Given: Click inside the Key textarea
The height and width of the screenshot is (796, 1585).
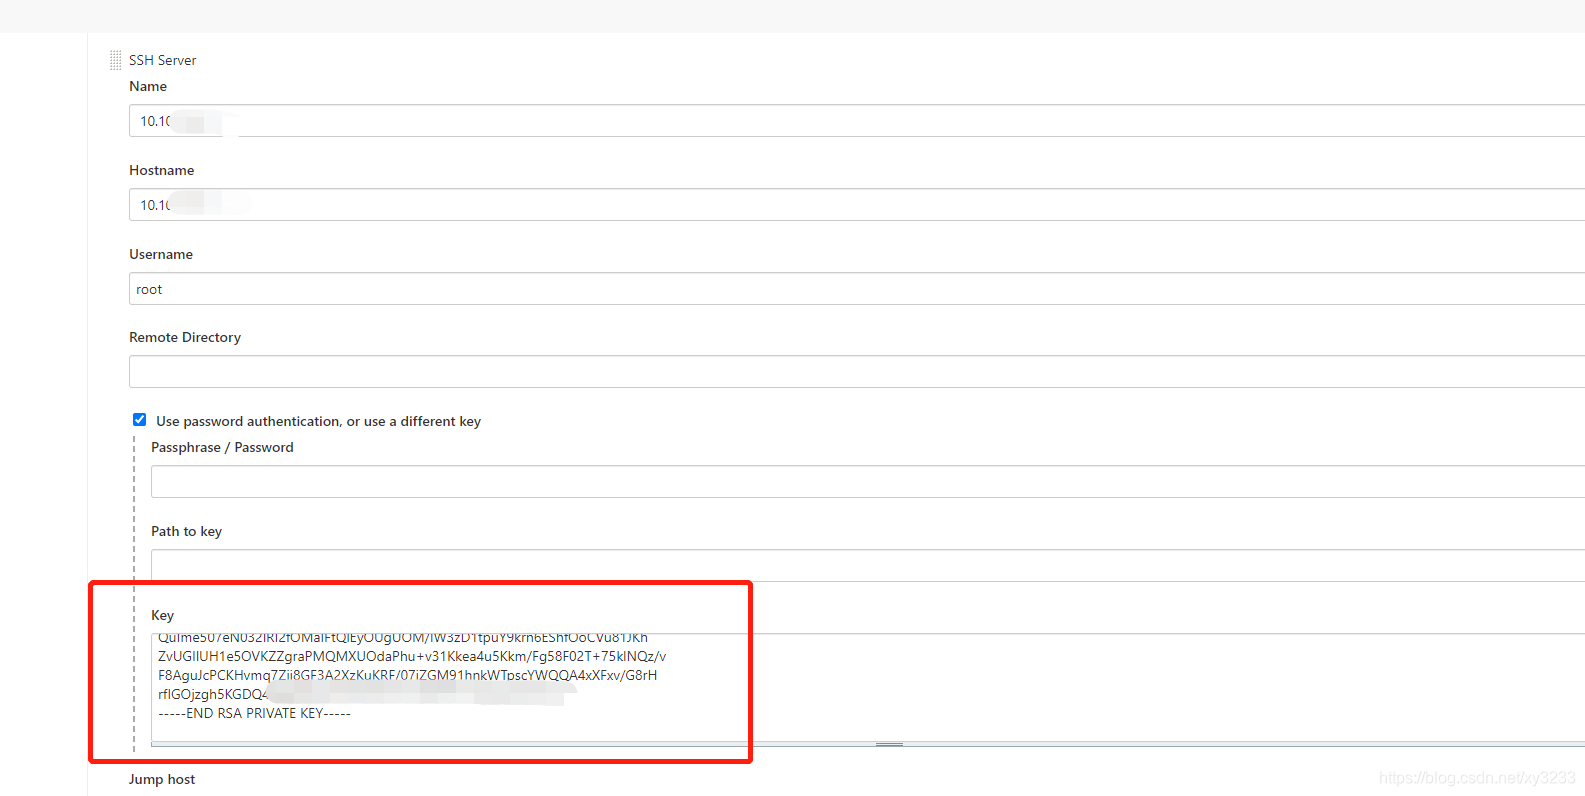Looking at the screenshot, I should tap(868, 688).
